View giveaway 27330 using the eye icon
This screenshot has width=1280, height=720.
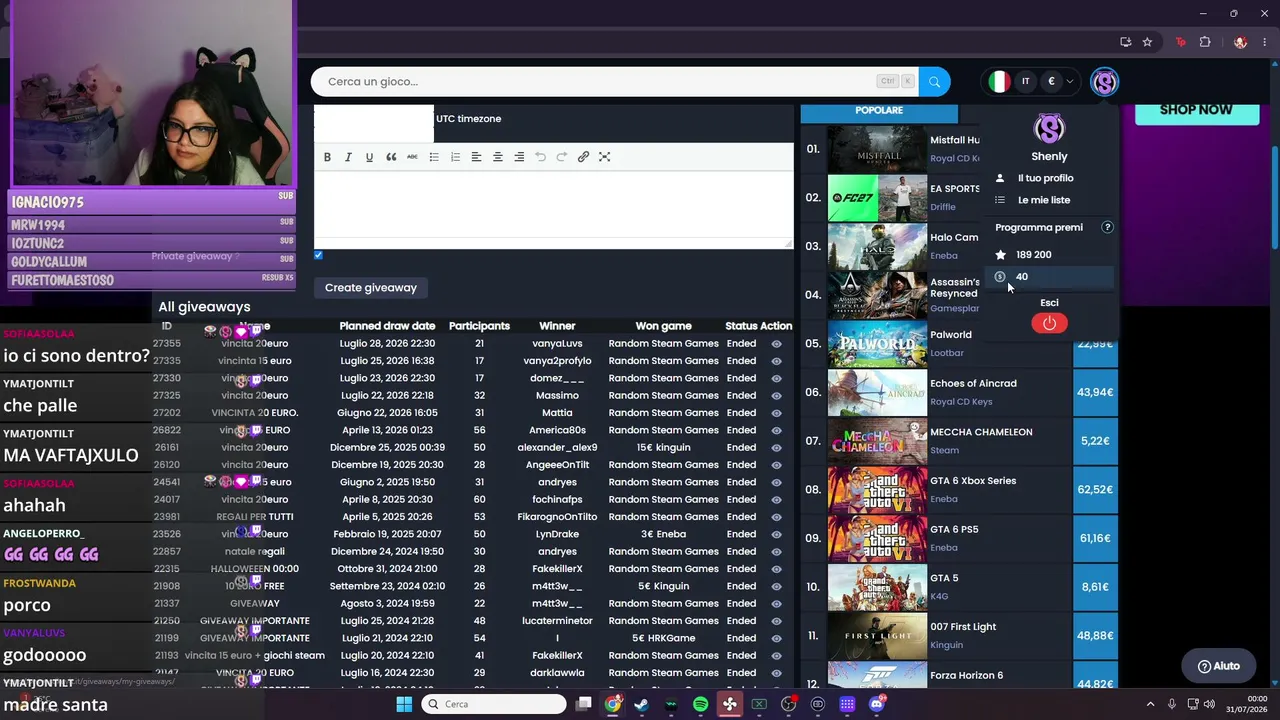[x=776, y=379]
